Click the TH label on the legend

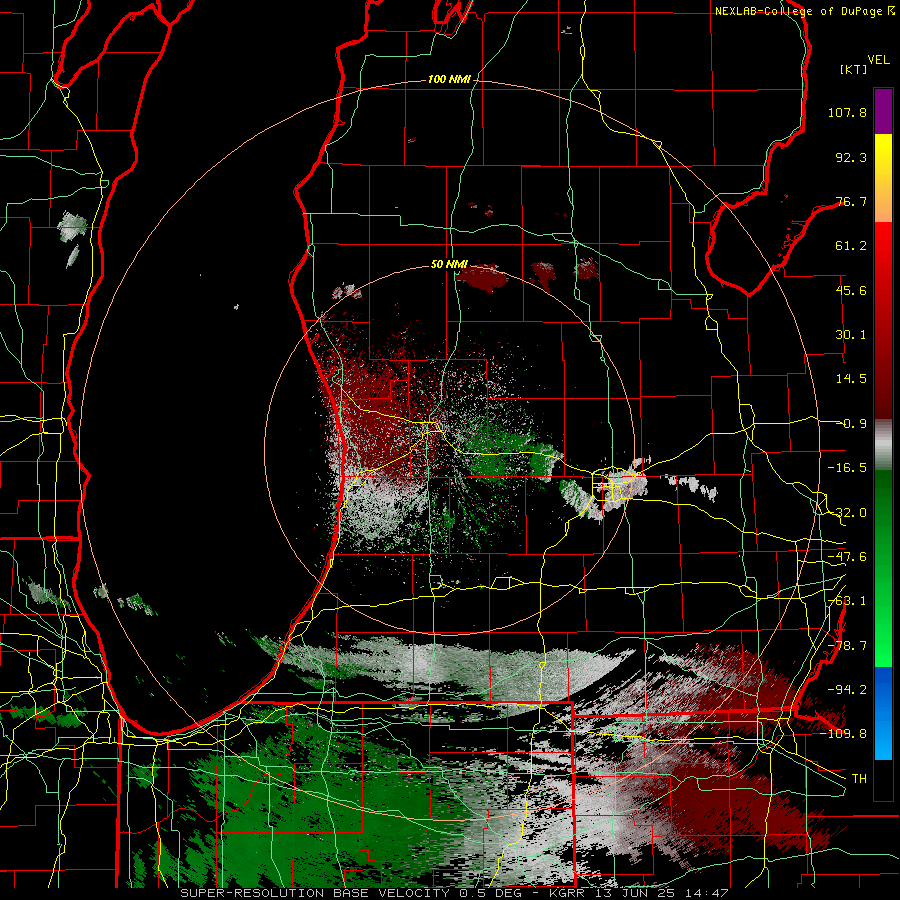(x=859, y=779)
